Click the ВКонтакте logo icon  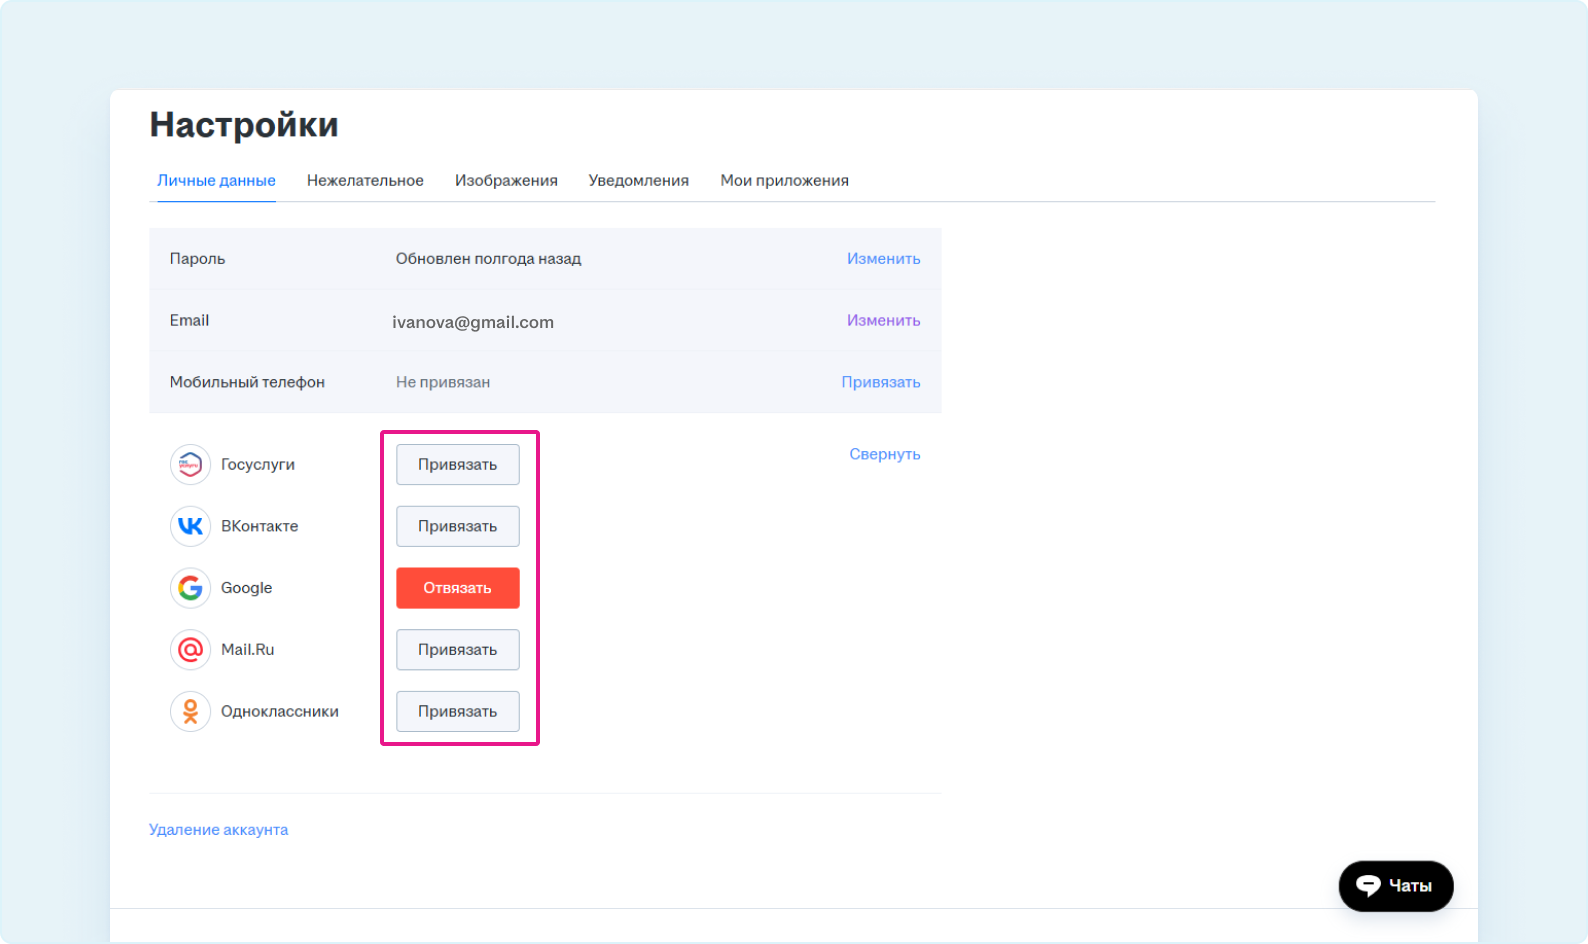click(190, 526)
